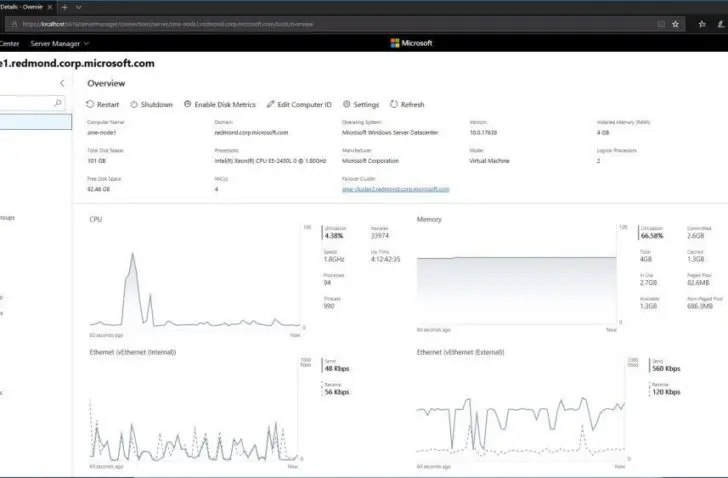Select the installed memory value 4 GB
The image size is (728, 478).
[603, 133]
